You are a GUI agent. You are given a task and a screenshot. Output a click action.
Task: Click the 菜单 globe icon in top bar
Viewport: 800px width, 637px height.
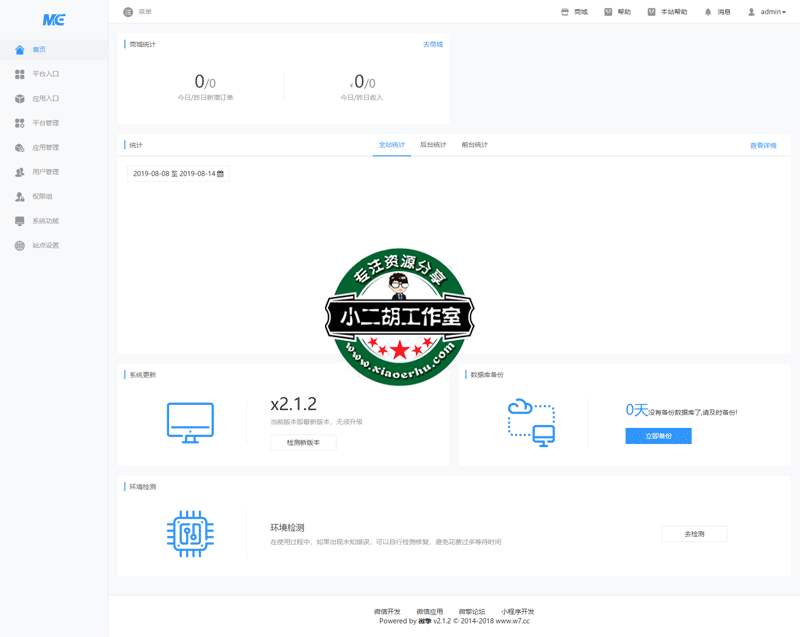(128, 12)
